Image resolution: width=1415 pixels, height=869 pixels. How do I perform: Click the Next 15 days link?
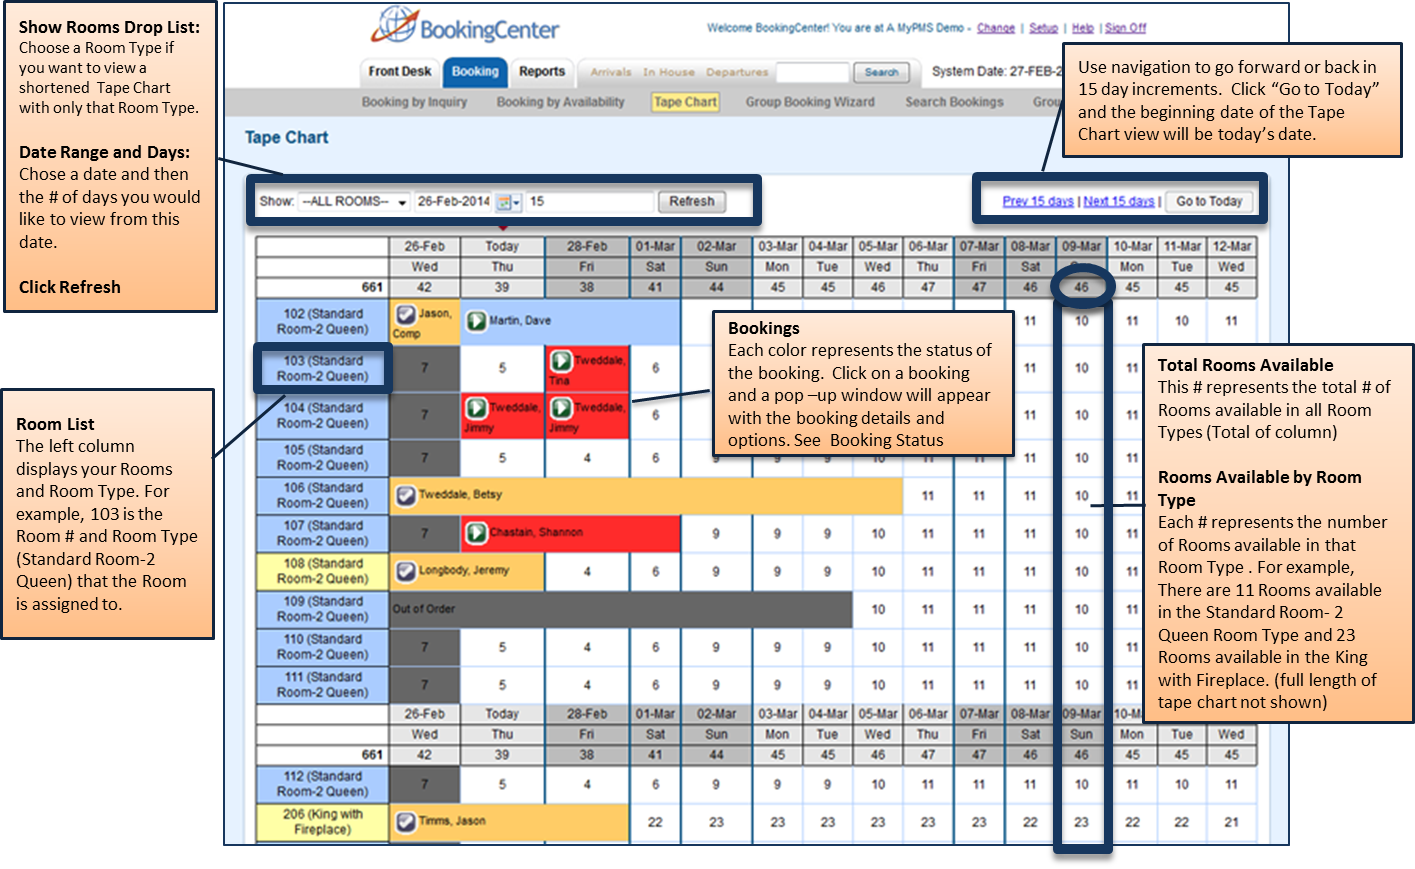coord(1119,200)
